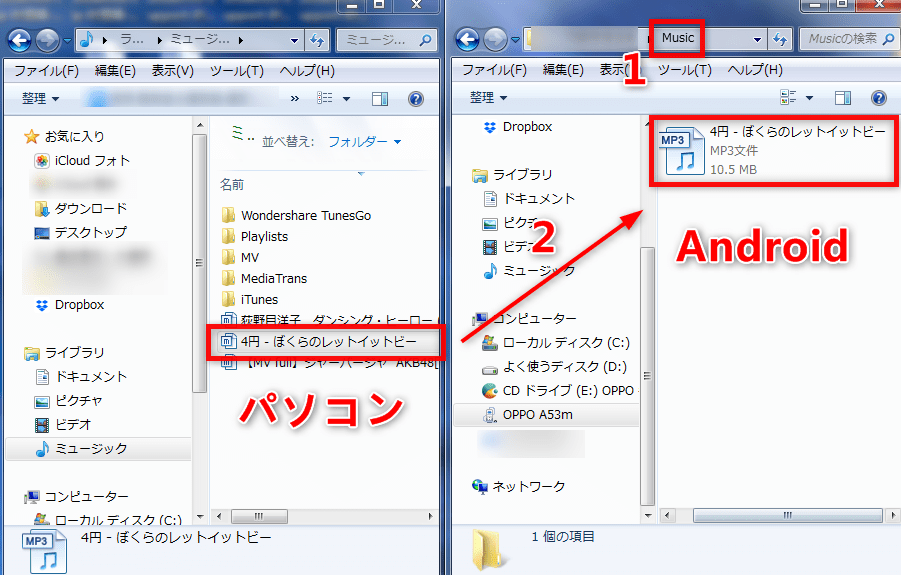
Task: Click the left window horizontal scrollbar thumb
Action: coord(259,516)
